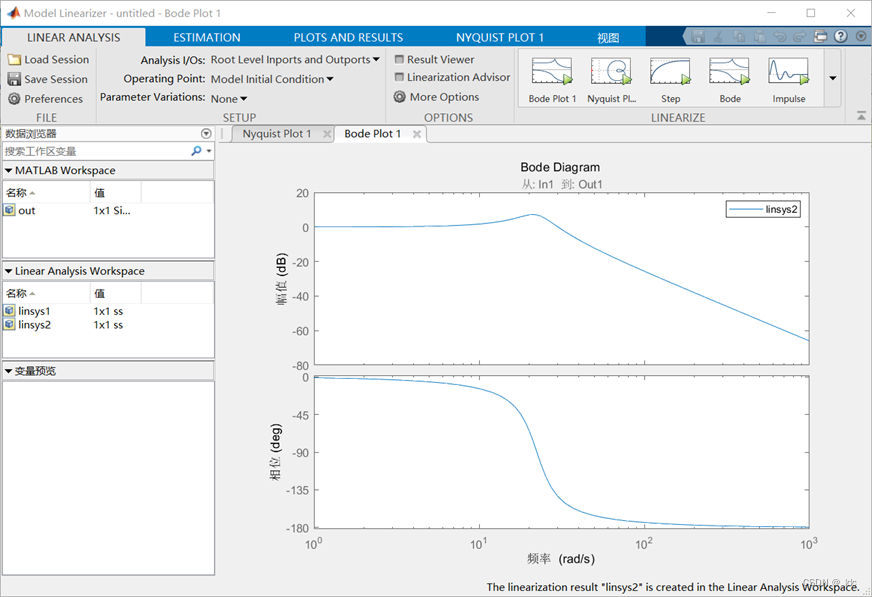Collapse the toolstrip with the up arrow

point(861,116)
